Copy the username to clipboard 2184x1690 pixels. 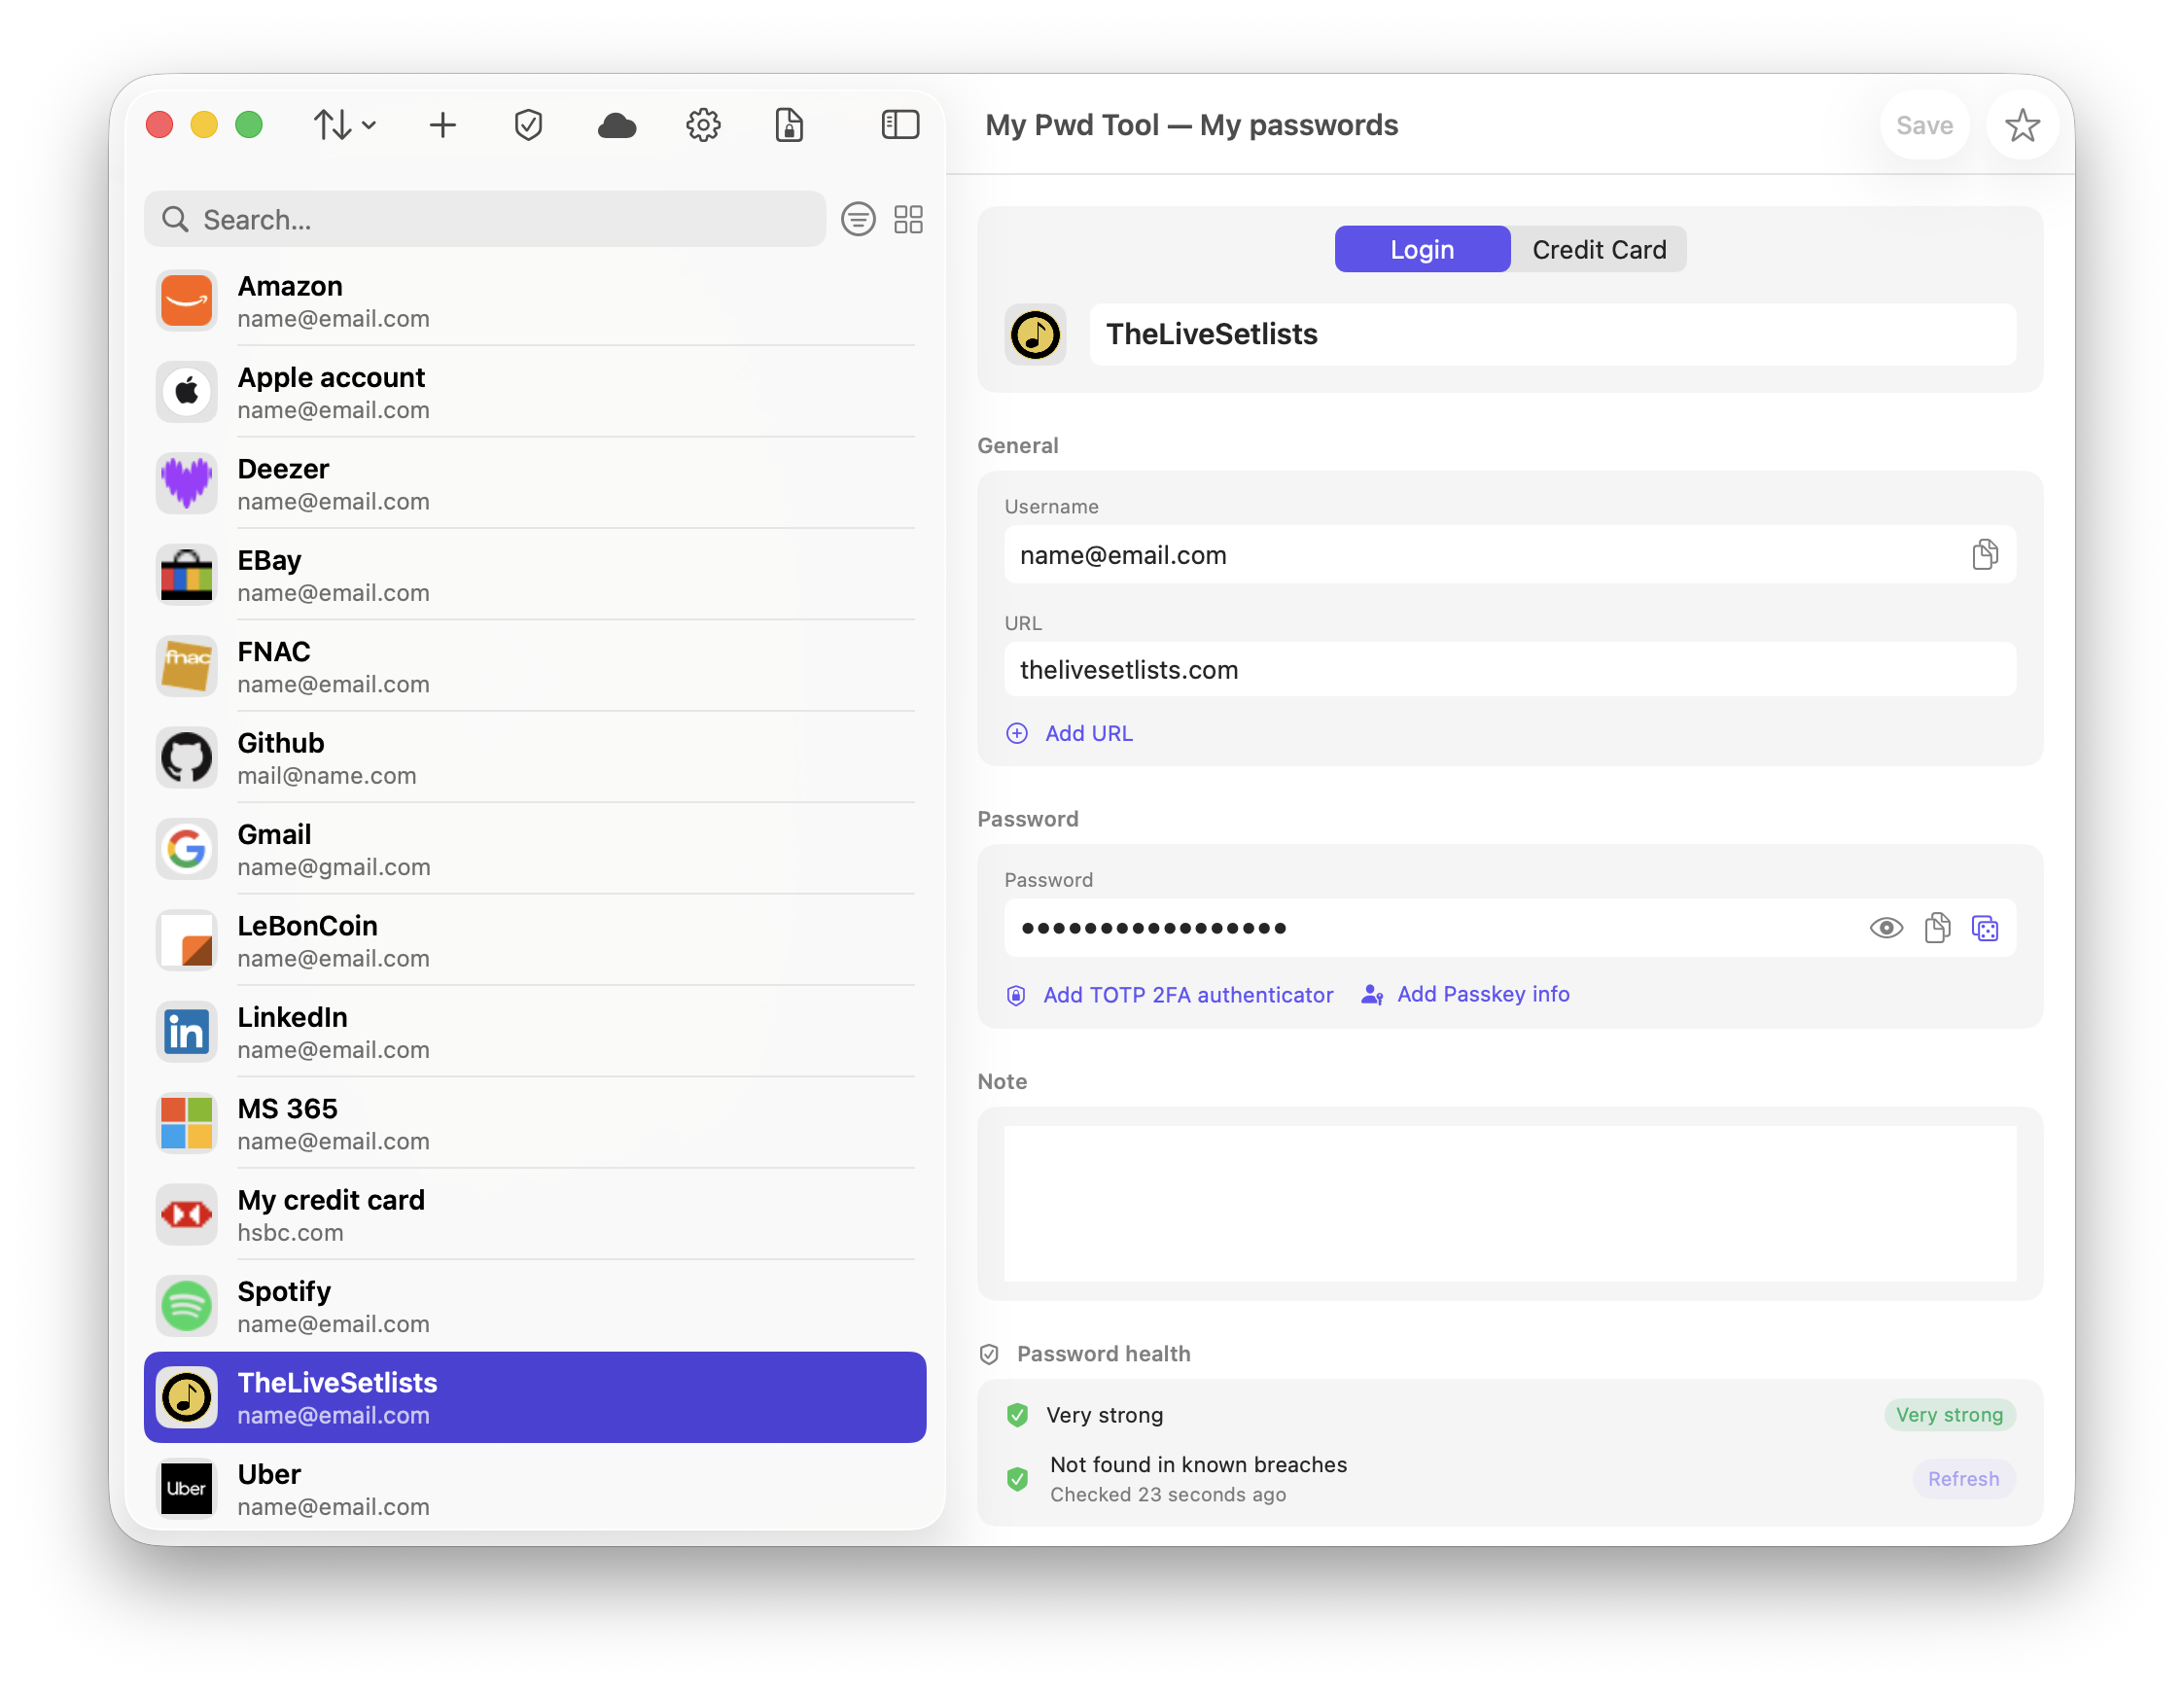click(1984, 555)
